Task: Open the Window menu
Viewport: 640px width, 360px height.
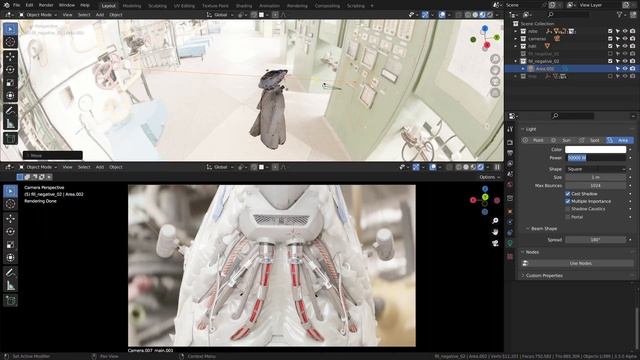Action: tap(67, 5)
